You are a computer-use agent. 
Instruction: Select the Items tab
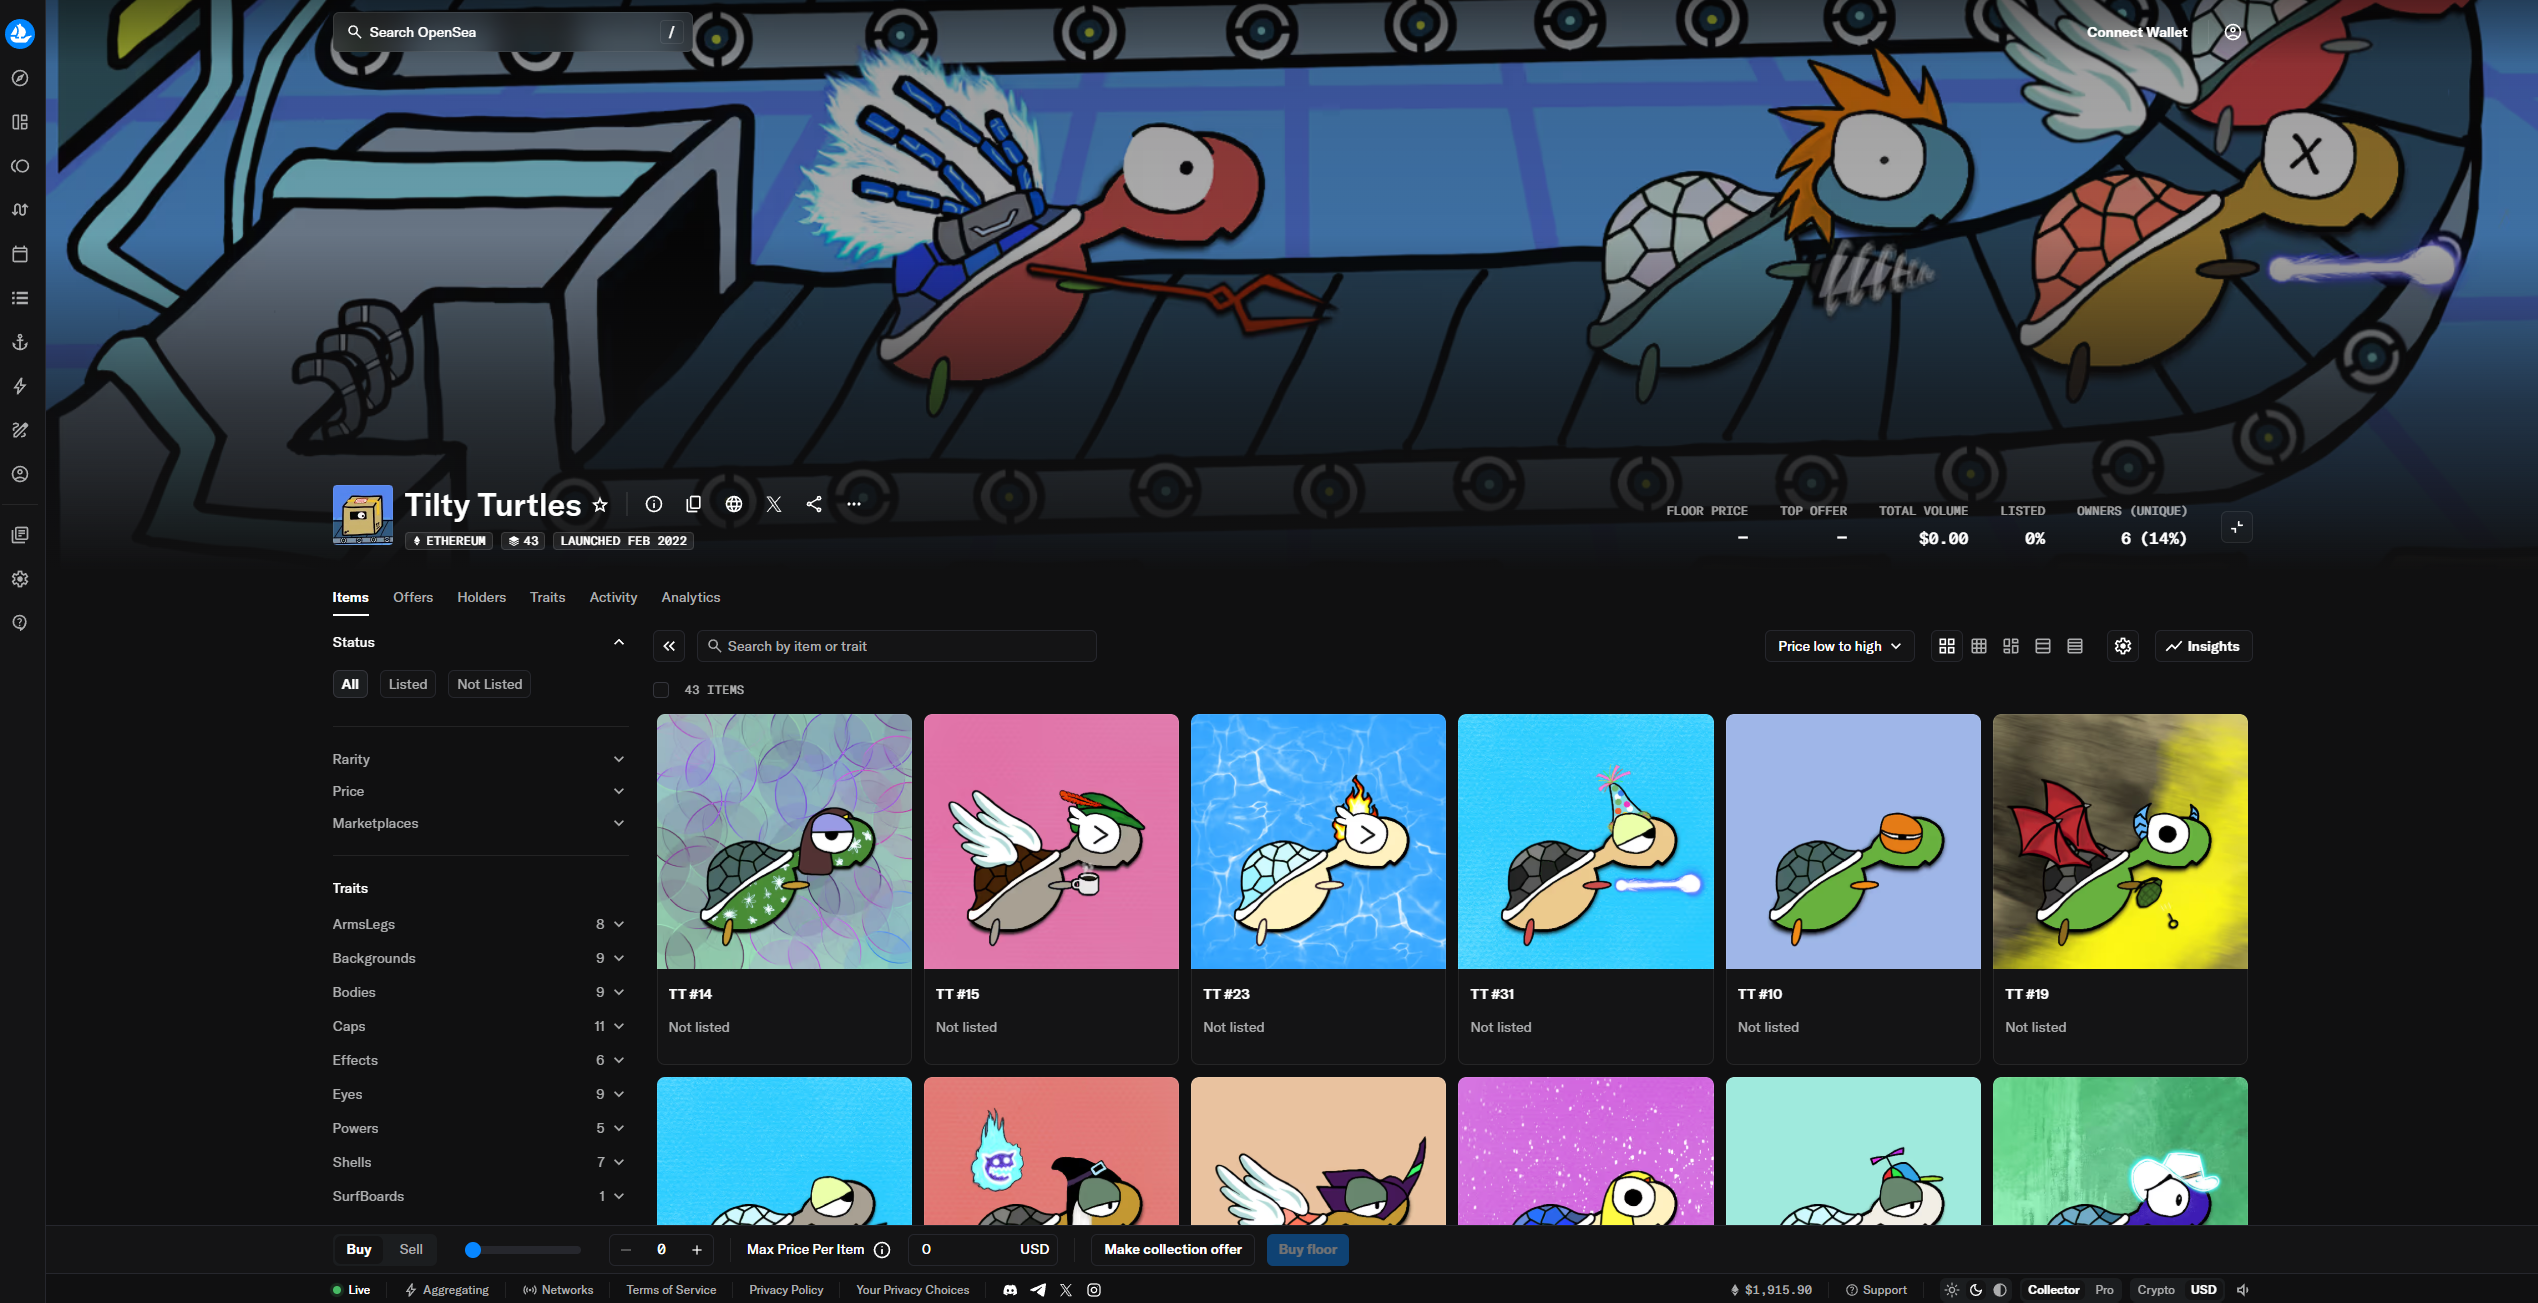pyautogui.click(x=350, y=597)
